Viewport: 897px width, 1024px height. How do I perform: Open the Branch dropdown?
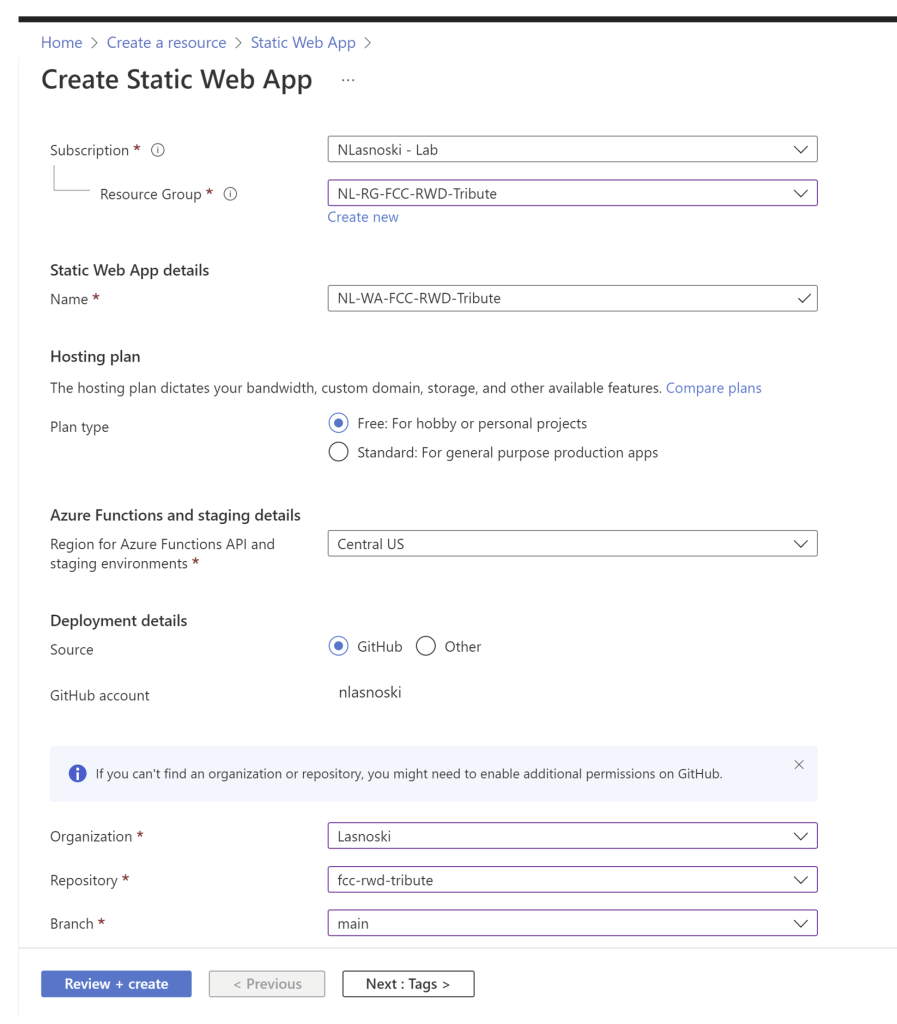point(572,923)
